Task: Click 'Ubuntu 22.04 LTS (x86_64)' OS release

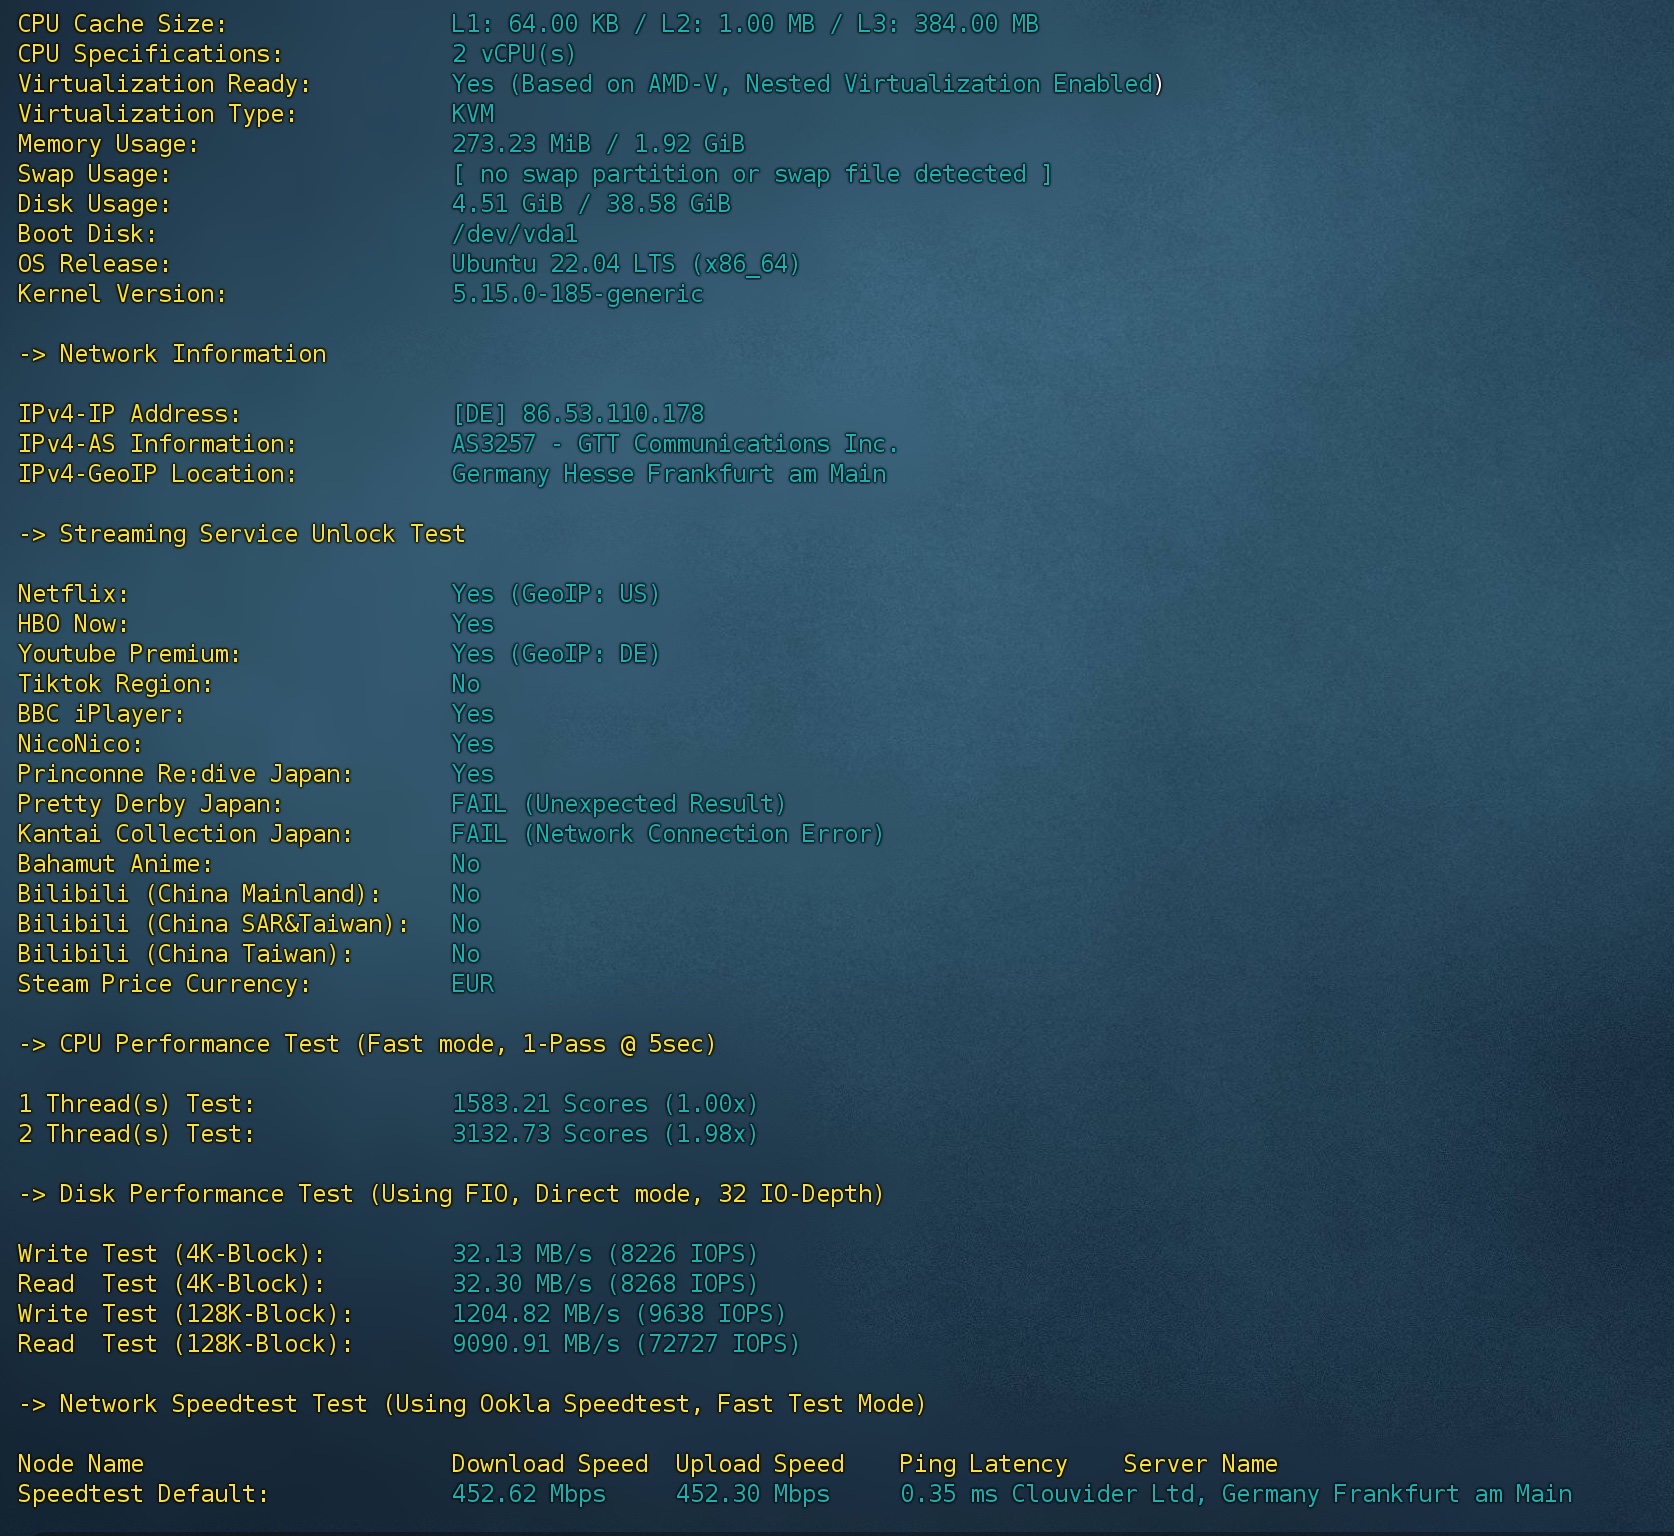Action: (626, 263)
